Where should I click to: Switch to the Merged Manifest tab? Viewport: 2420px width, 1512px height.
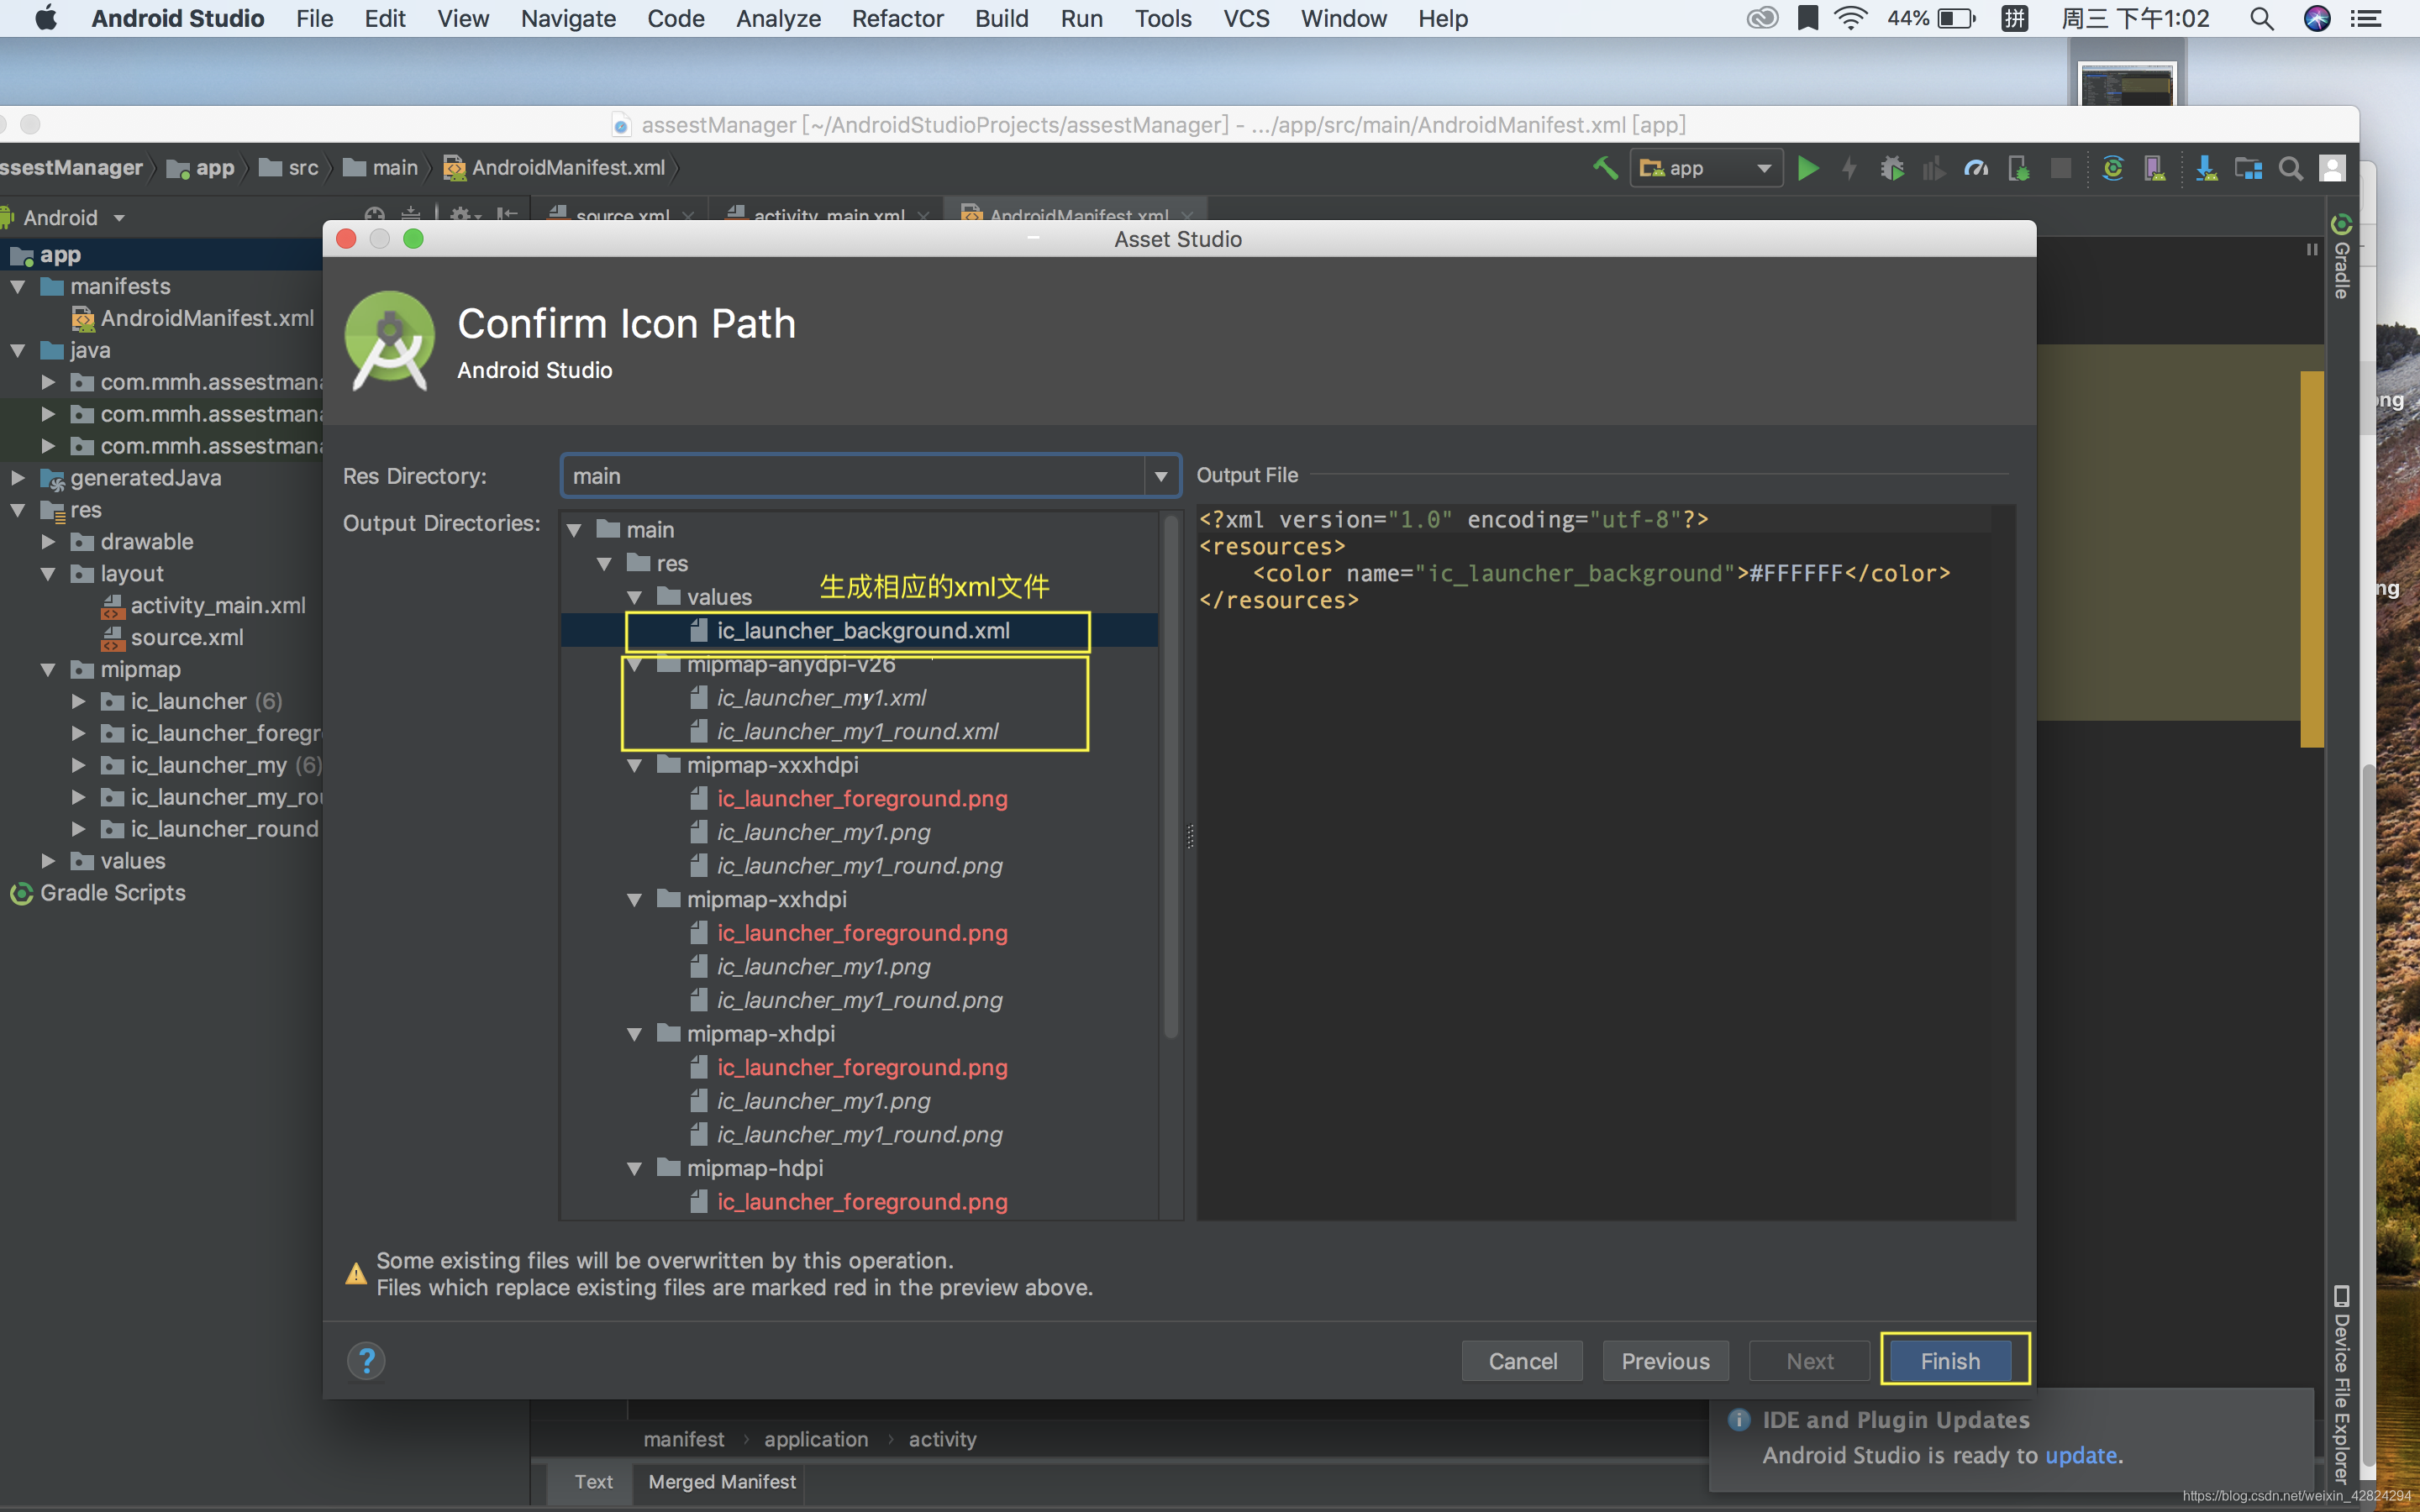point(722,1481)
